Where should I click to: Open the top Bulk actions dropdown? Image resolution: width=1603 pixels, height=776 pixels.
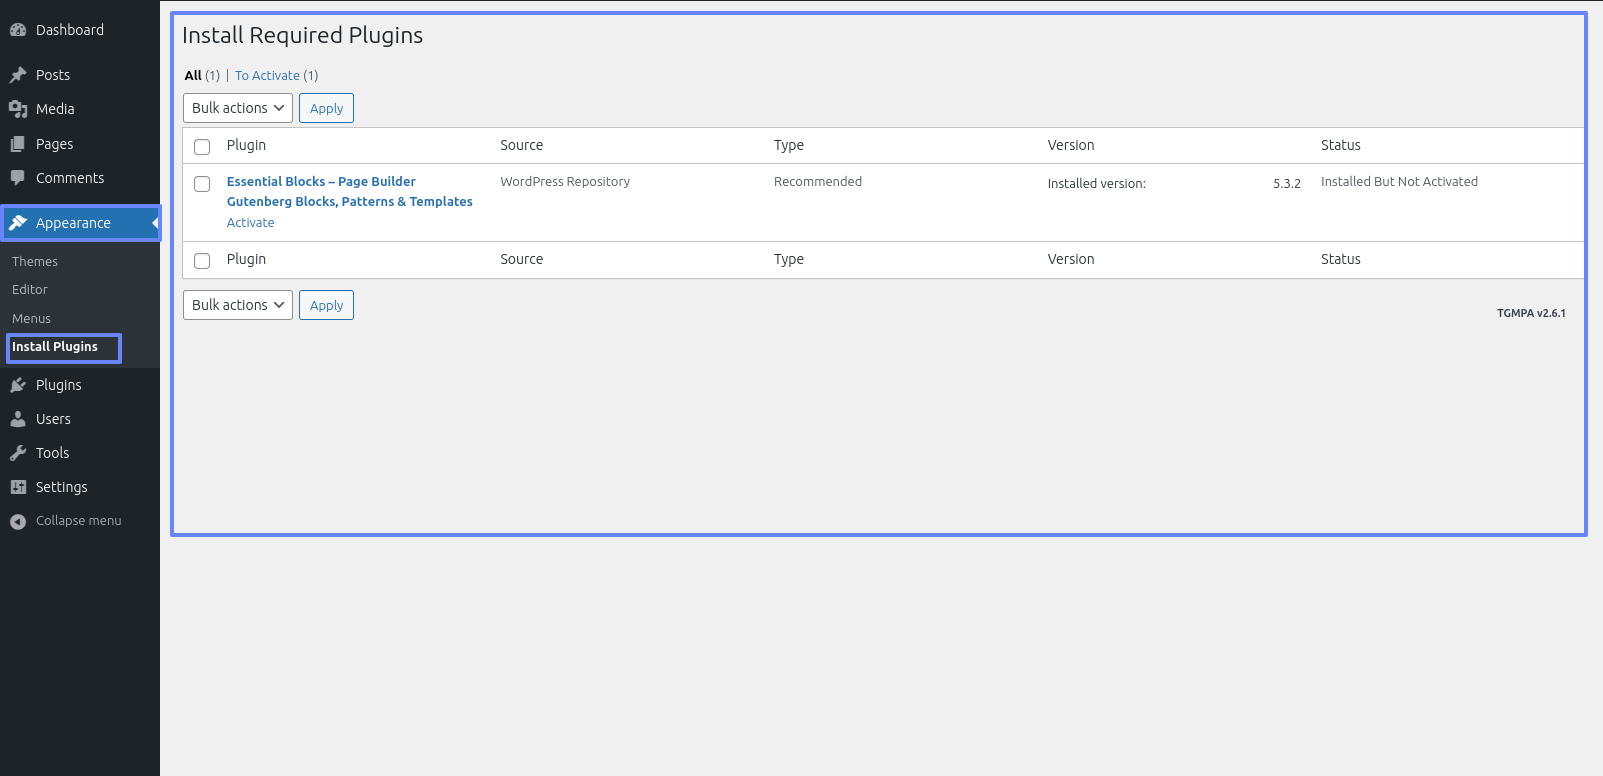click(238, 108)
